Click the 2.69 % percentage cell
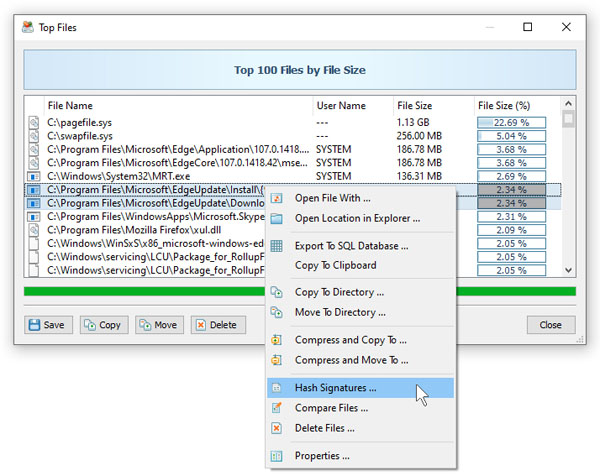Viewport: 600px width, 476px height. coord(511,176)
